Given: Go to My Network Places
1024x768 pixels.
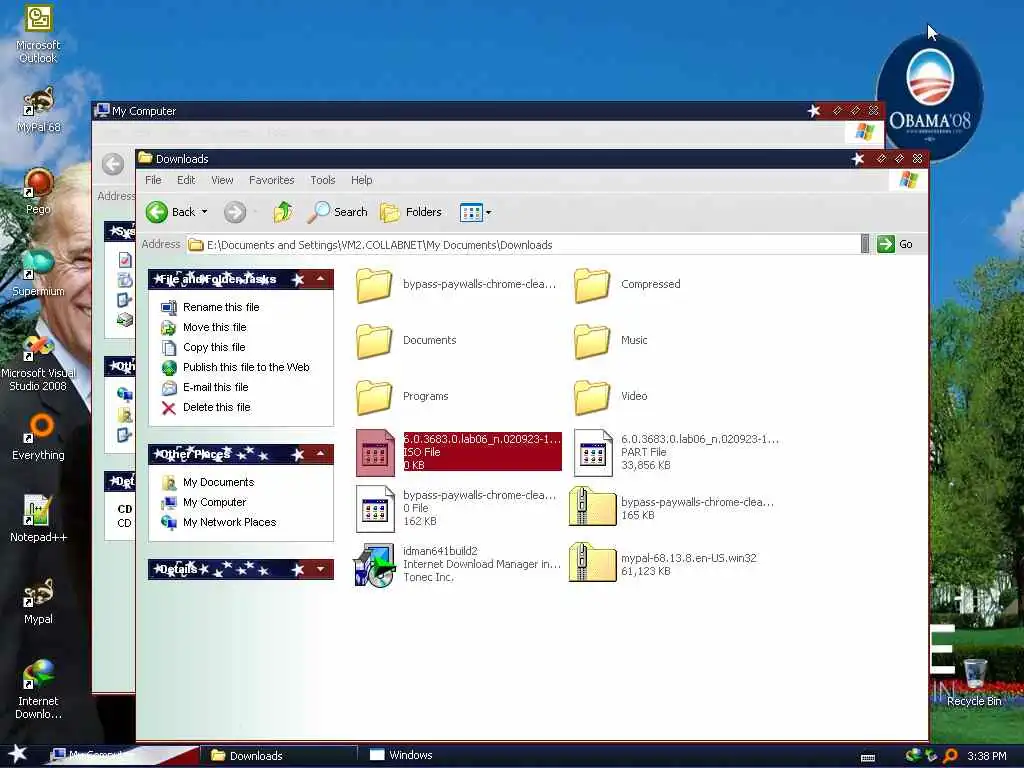Looking at the screenshot, I should point(229,522).
